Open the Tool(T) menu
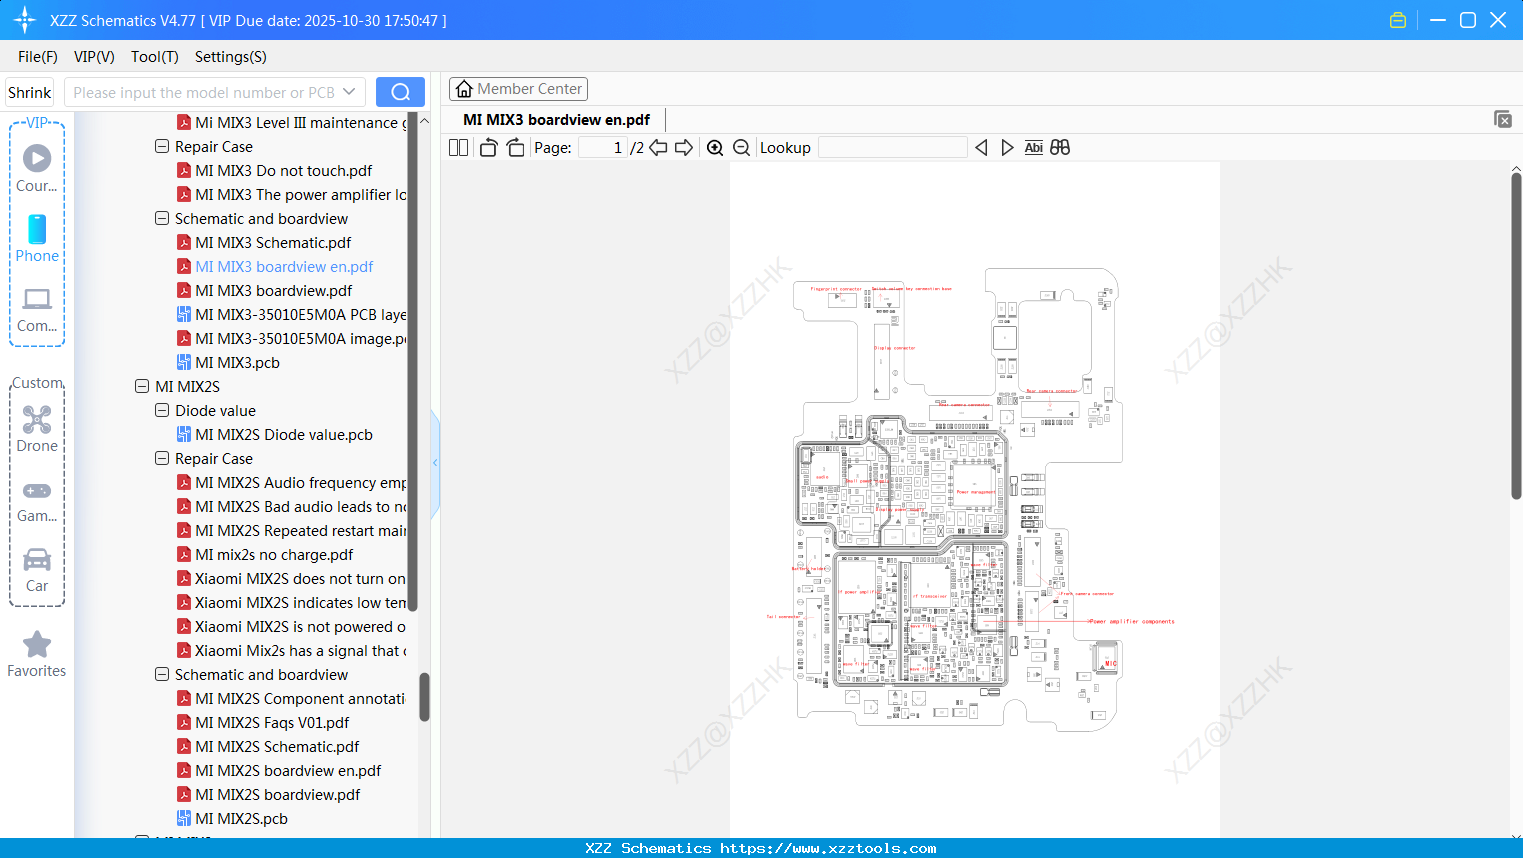The height and width of the screenshot is (858, 1523). click(x=155, y=57)
